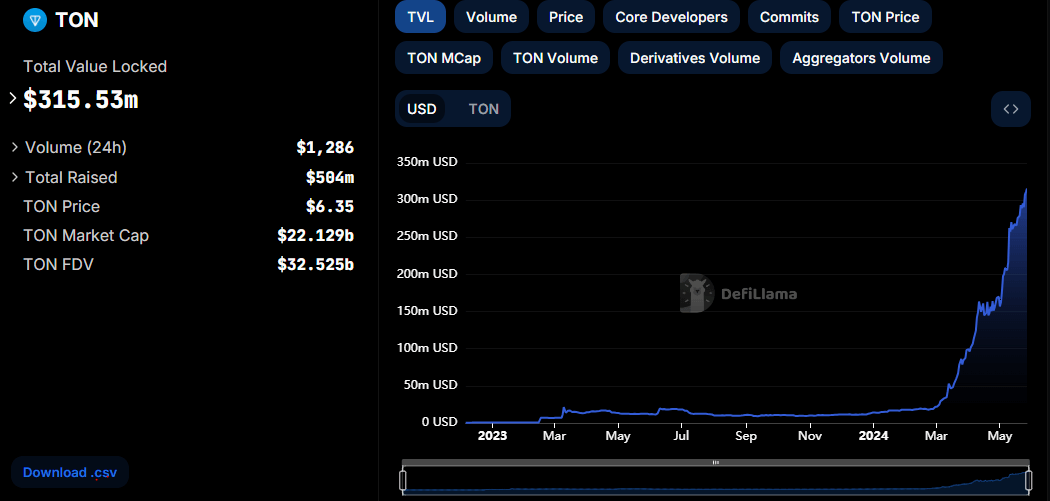Image resolution: width=1050 pixels, height=501 pixels.
Task: Download the .csv data file
Action: coord(70,472)
